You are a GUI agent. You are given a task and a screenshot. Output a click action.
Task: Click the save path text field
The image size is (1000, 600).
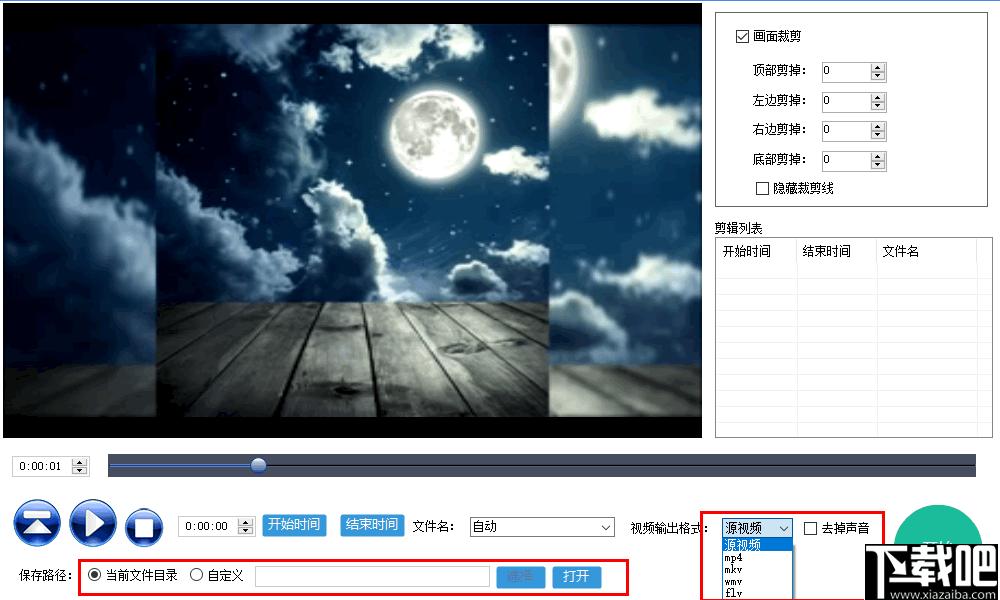[372, 576]
